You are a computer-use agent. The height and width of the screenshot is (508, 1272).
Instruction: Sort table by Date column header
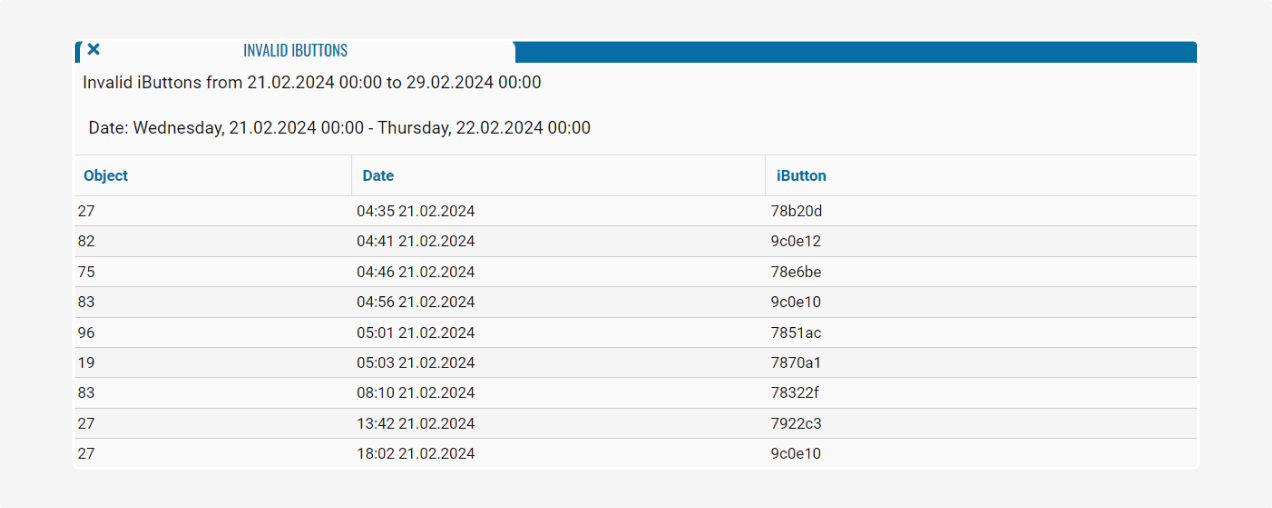[378, 176]
